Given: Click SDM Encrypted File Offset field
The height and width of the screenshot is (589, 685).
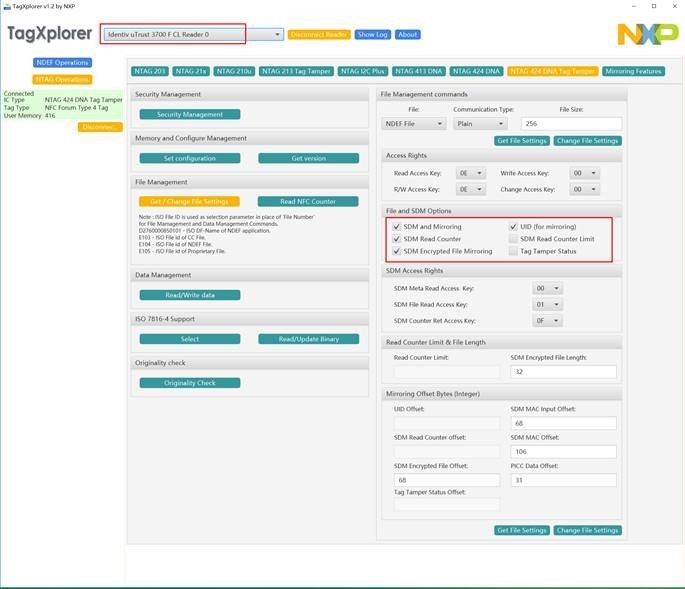Looking at the screenshot, I should (446, 480).
